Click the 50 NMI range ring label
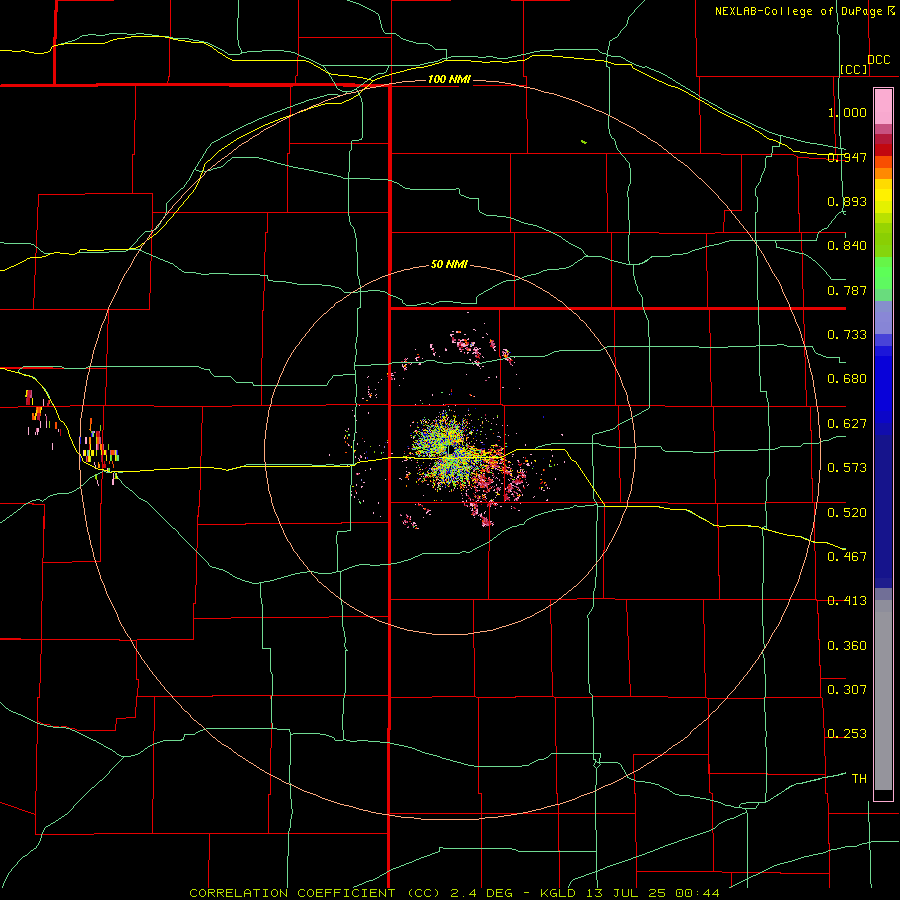This screenshot has height=900, width=900. (x=449, y=264)
